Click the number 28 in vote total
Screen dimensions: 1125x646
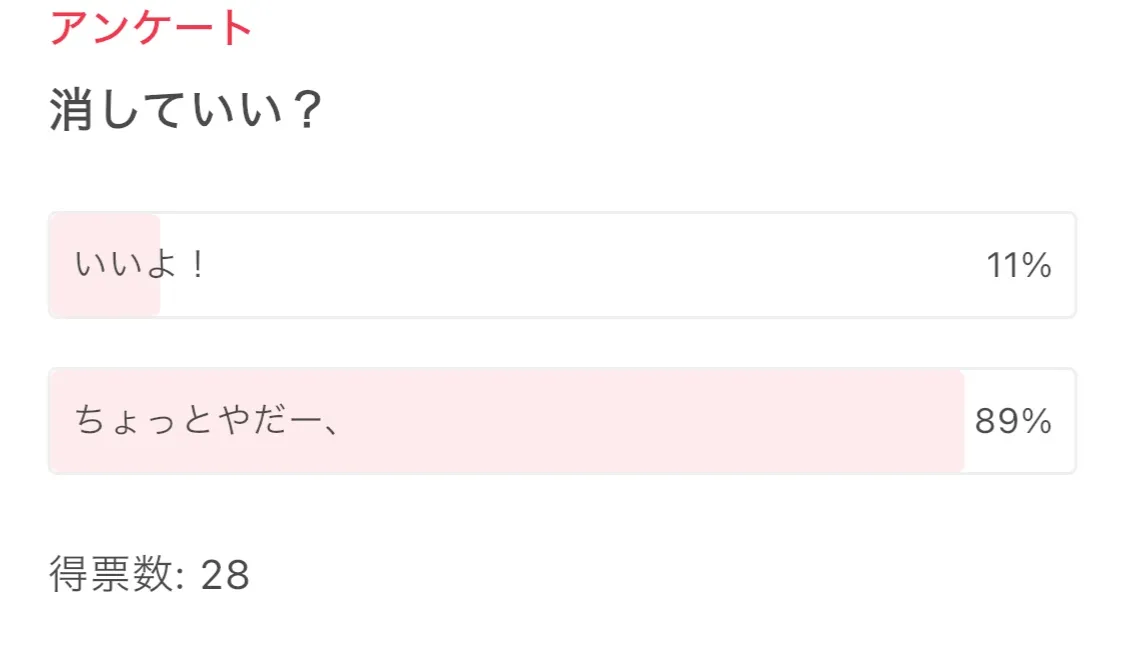[225, 575]
